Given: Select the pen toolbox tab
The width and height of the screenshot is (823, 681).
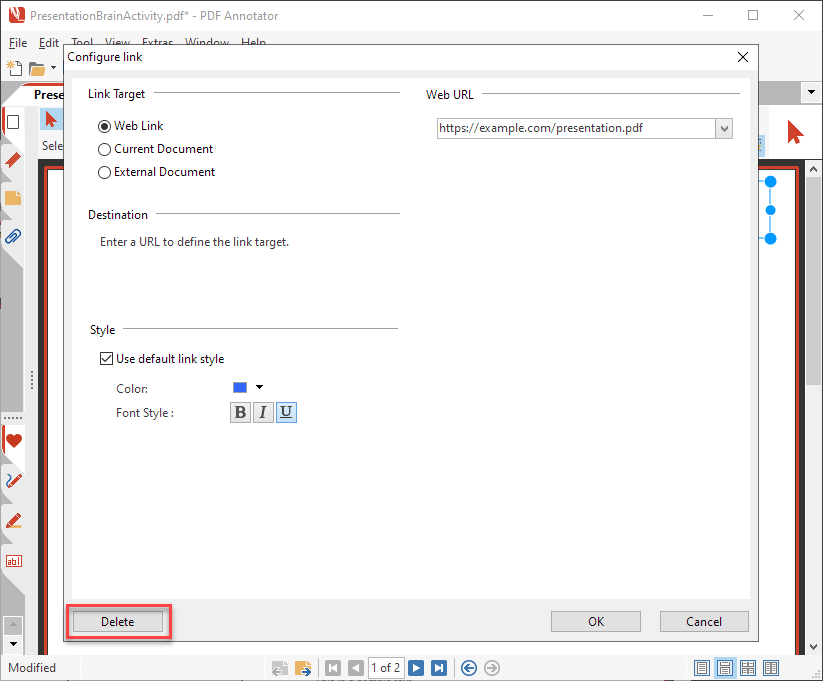Looking at the screenshot, I should pos(14,480).
